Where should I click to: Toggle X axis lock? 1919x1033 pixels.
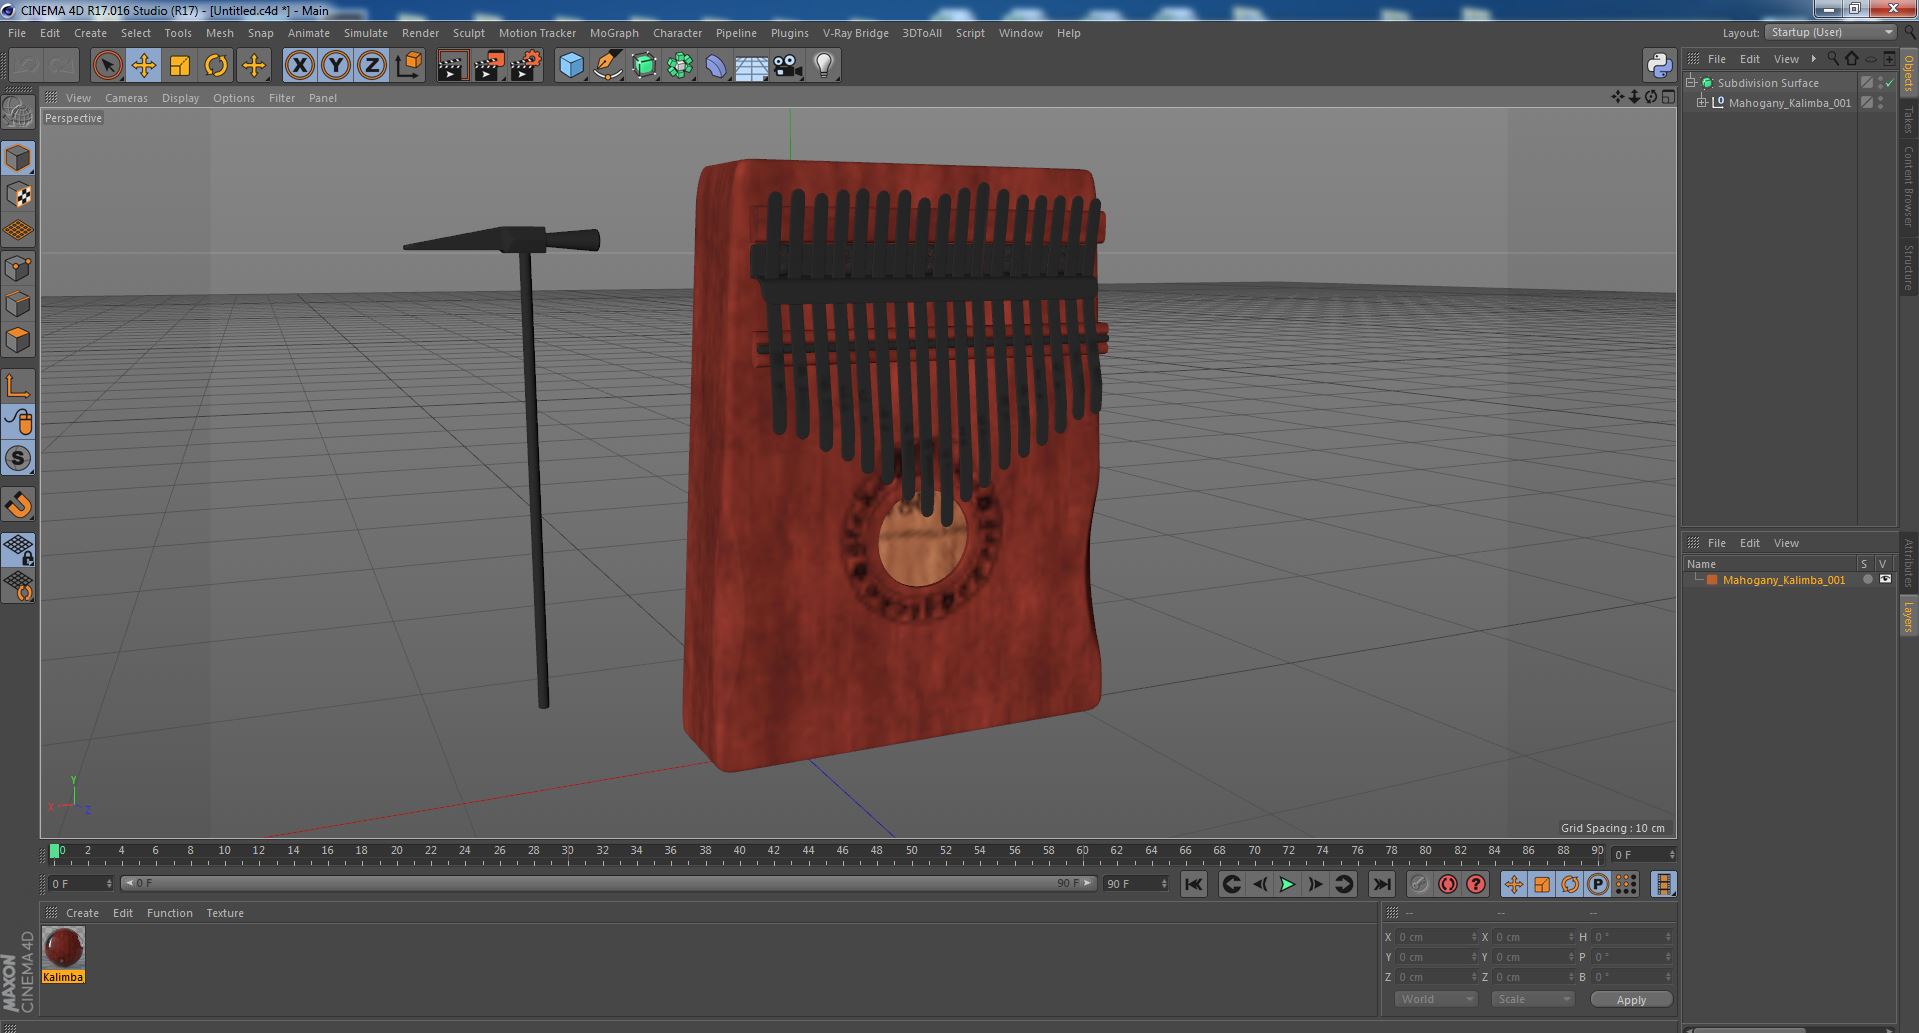coord(299,66)
